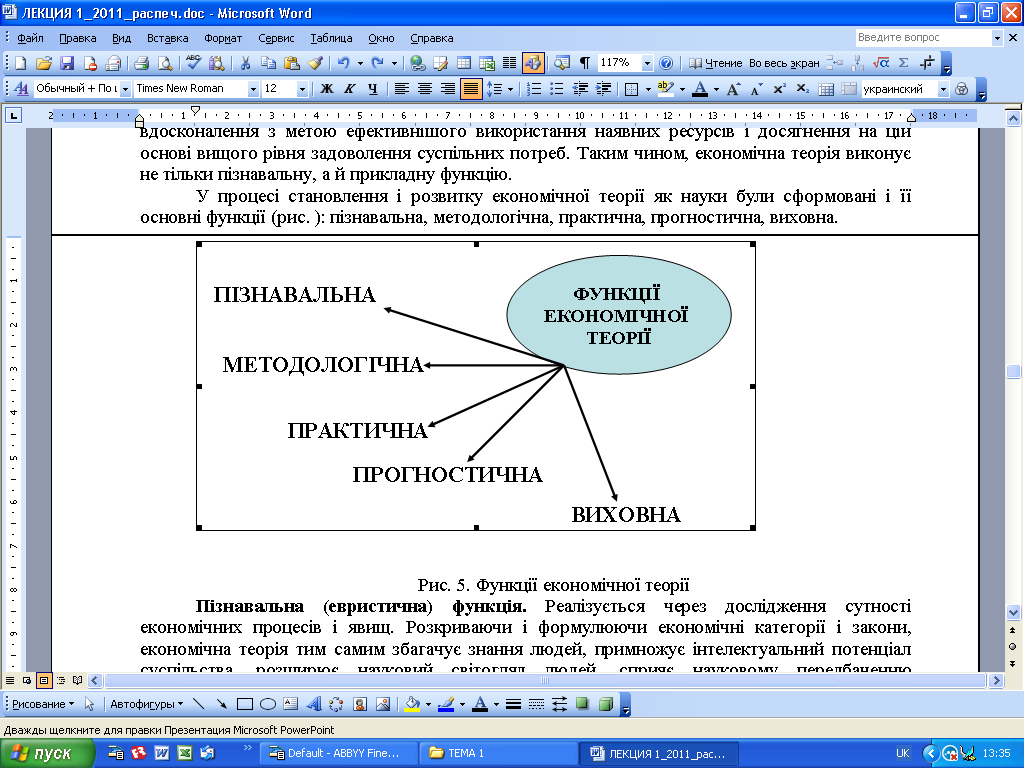The height and width of the screenshot is (768, 1024).
Task: Click the highlight color marker
Action: pos(665,89)
